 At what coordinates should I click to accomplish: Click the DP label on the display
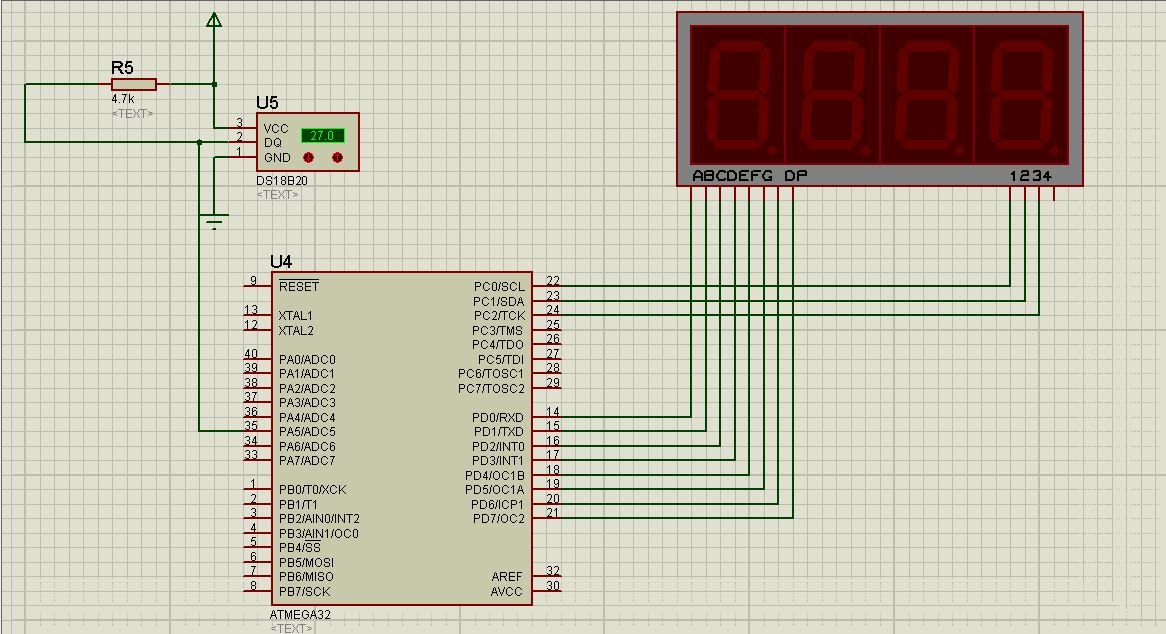796,176
